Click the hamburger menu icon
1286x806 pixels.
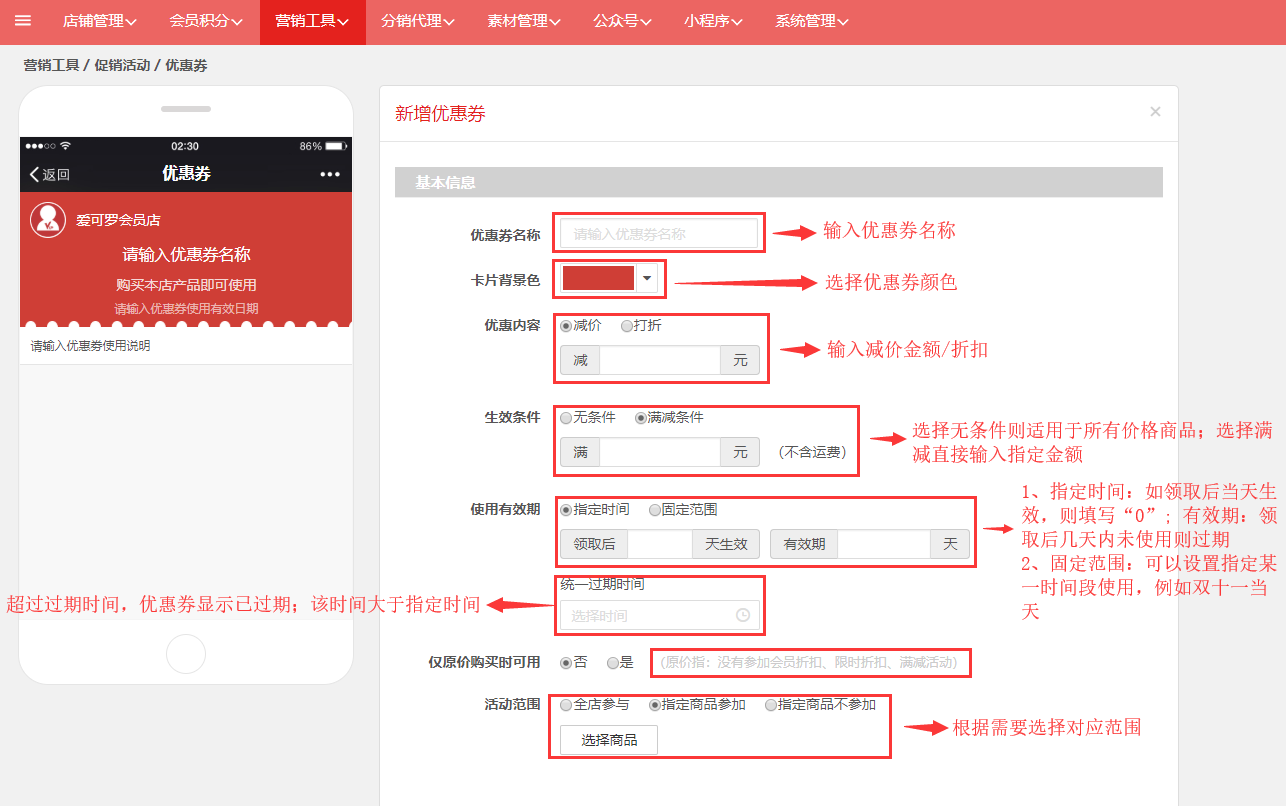(23, 21)
